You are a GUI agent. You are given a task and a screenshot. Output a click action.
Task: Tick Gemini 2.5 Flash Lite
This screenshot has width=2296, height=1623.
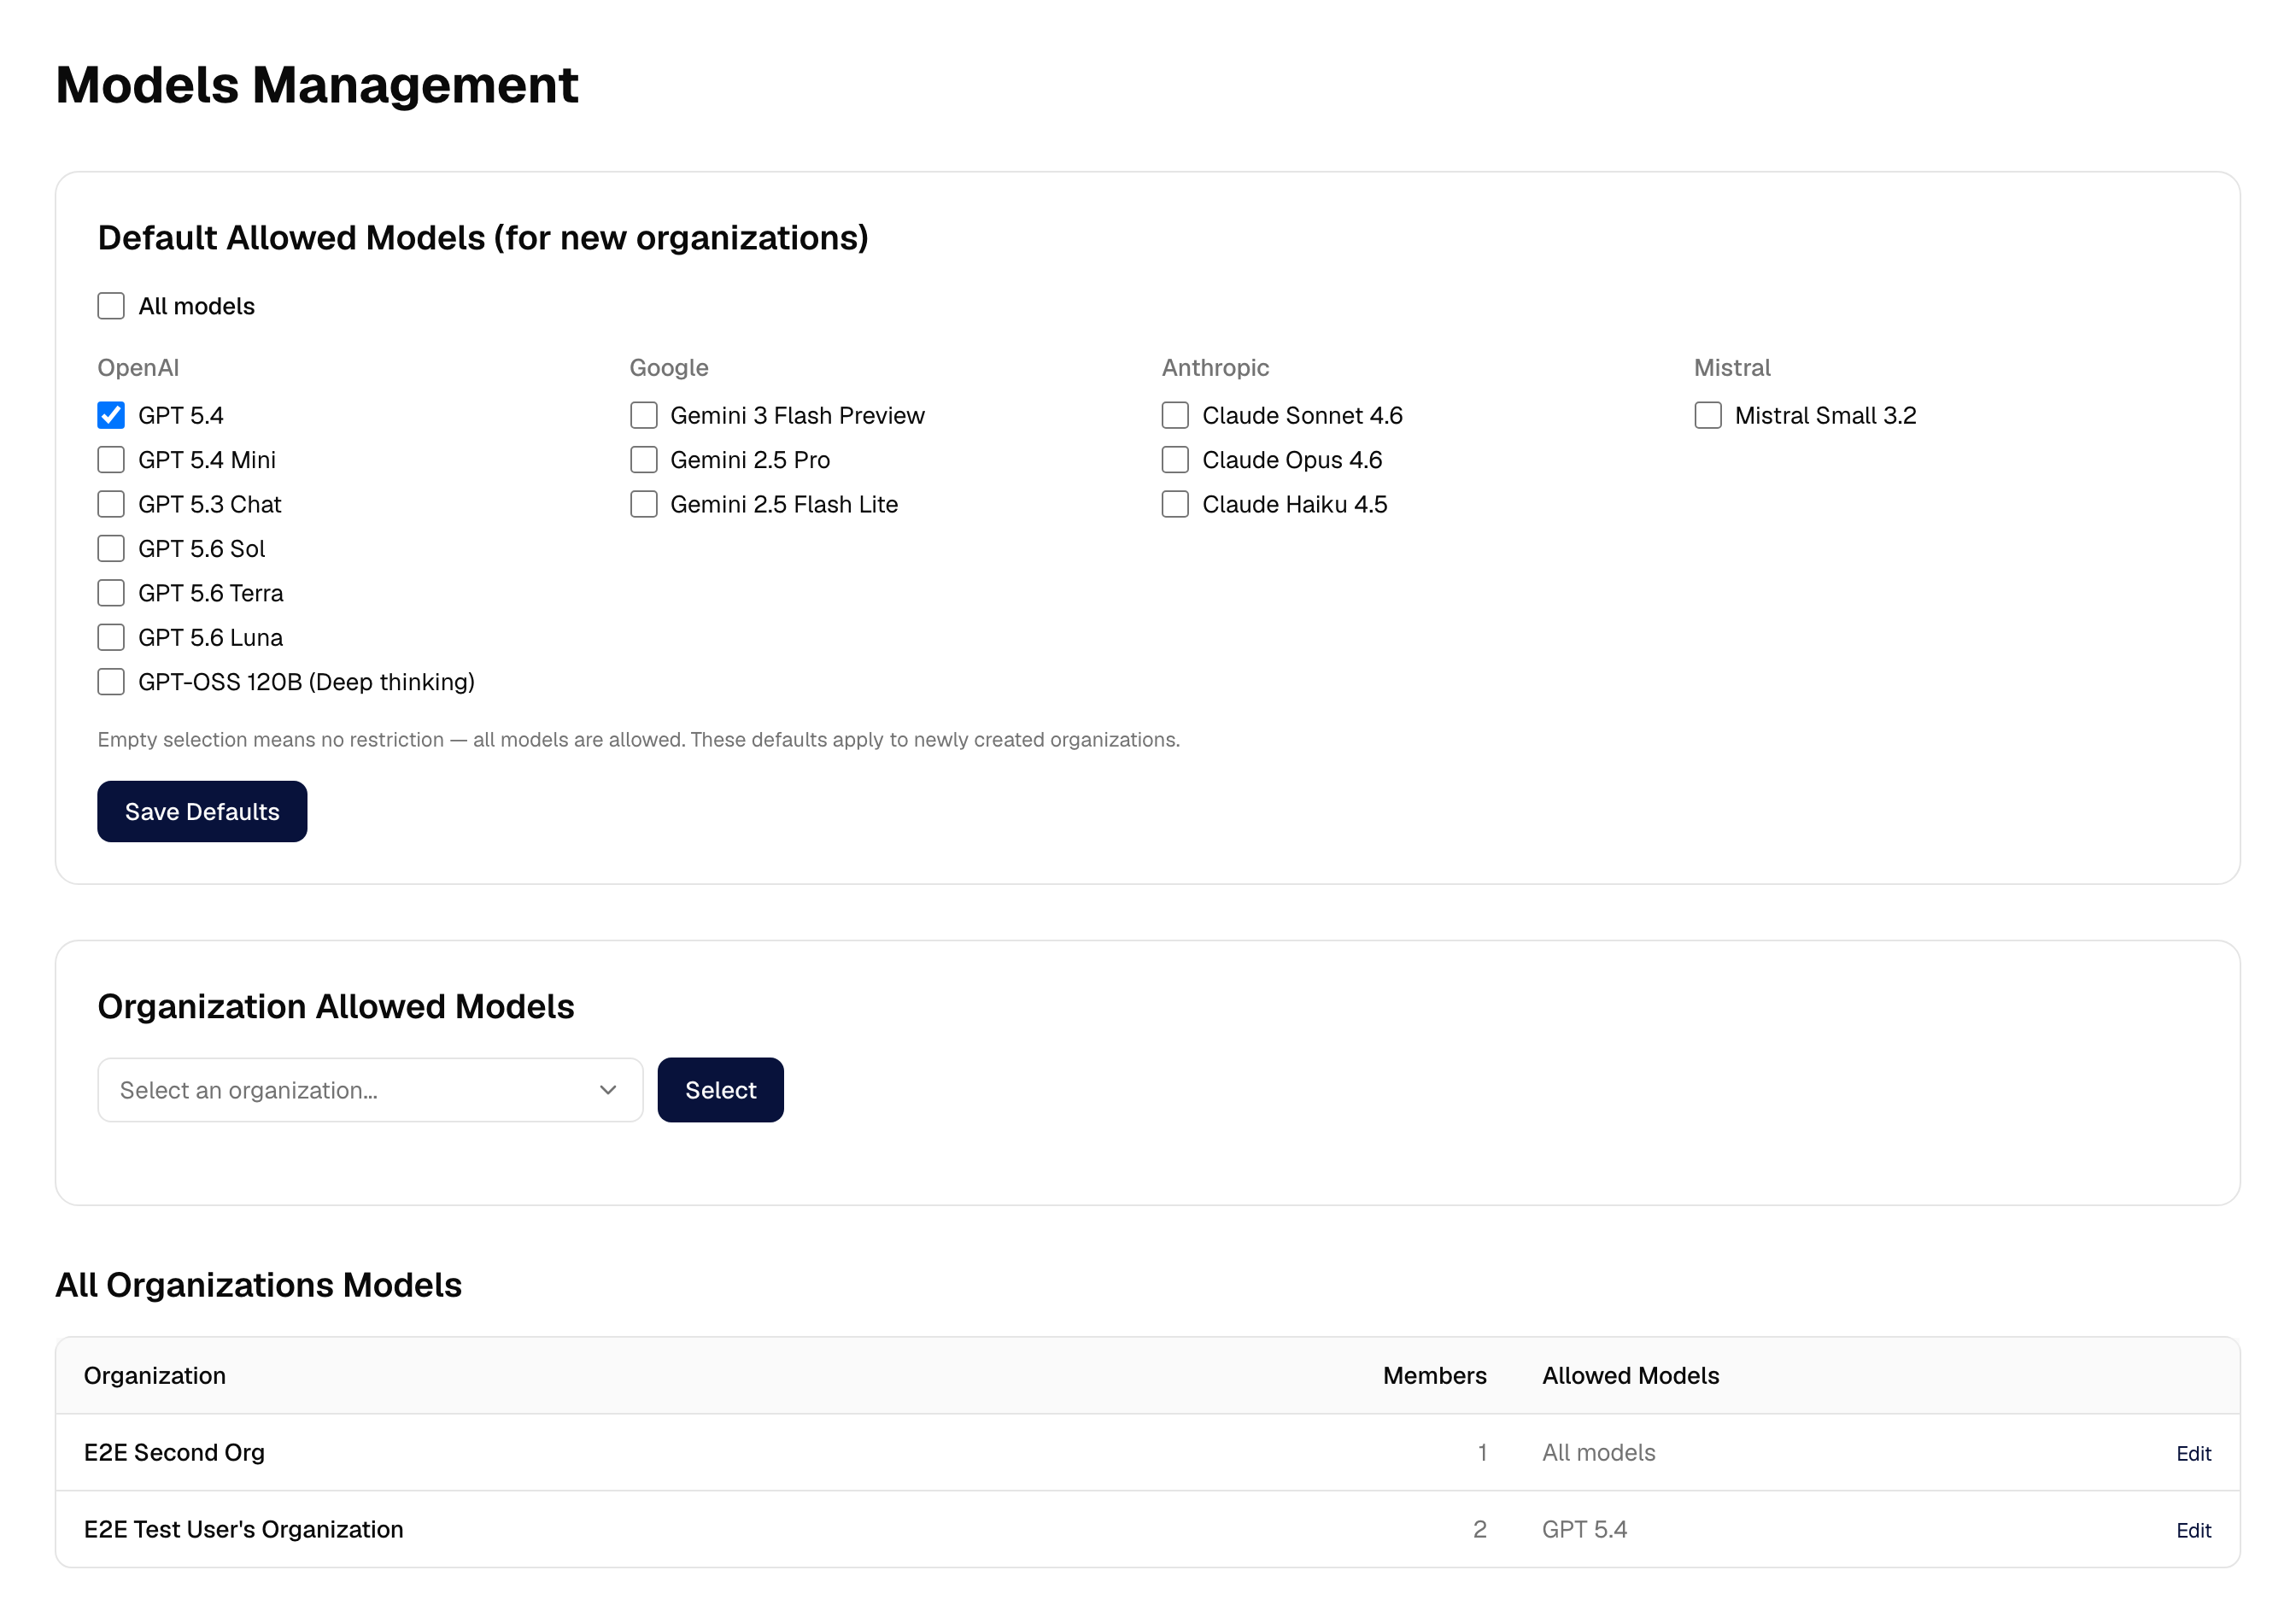tap(644, 504)
